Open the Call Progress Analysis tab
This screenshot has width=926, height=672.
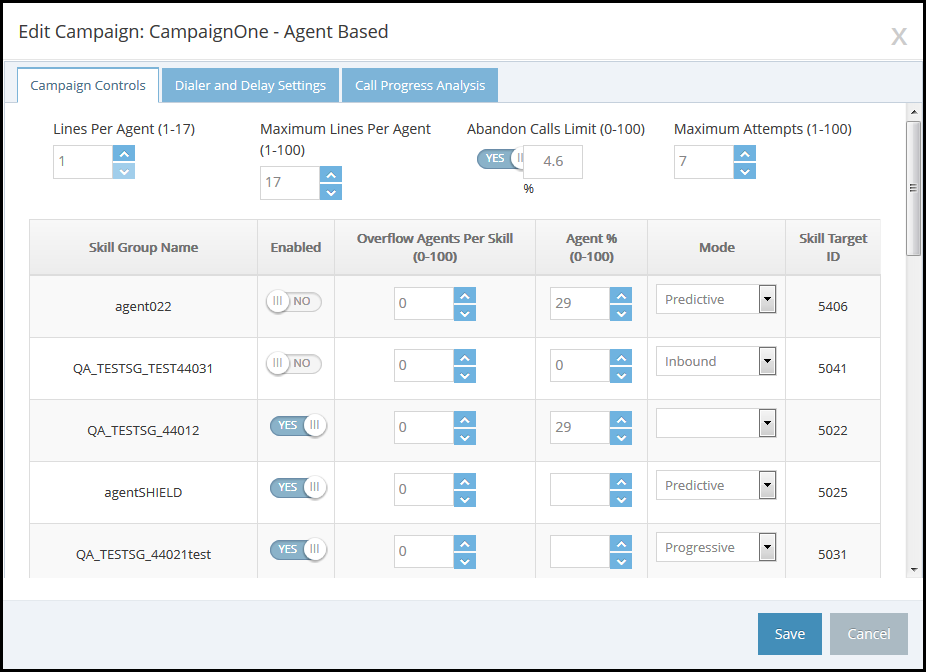(x=420, y=85)
